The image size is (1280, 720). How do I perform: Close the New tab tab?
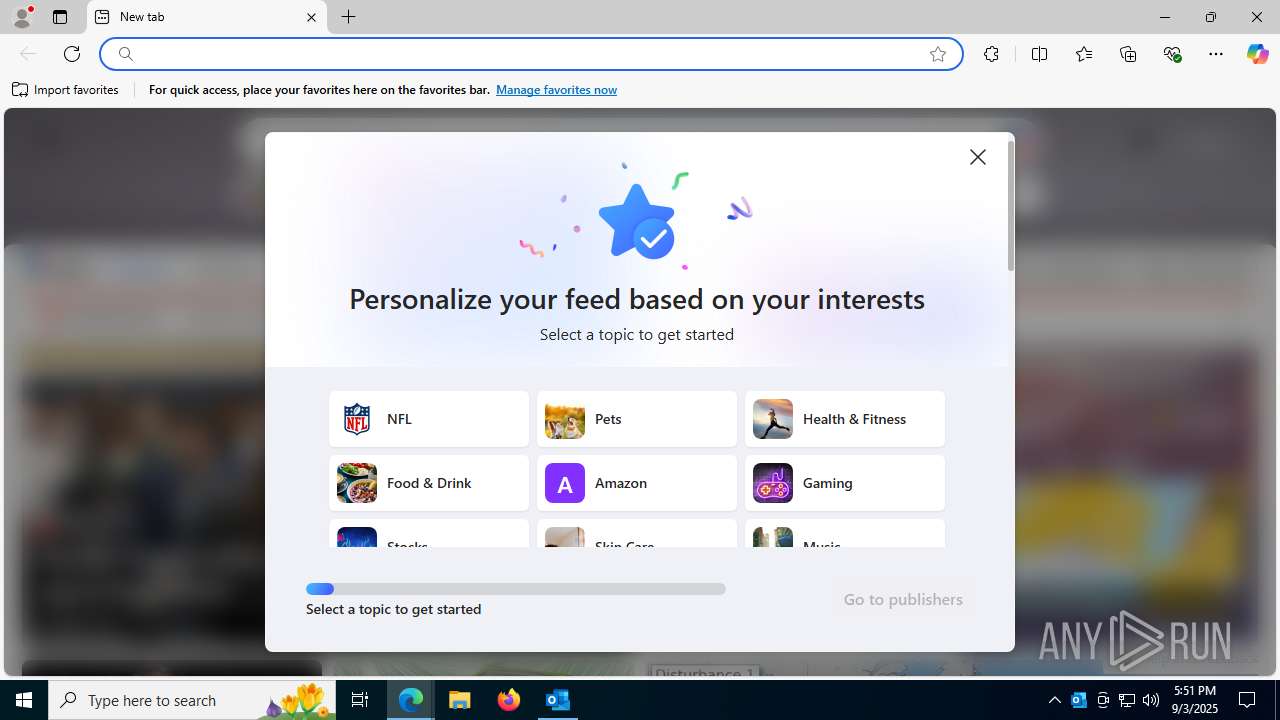tap(311, 17)
